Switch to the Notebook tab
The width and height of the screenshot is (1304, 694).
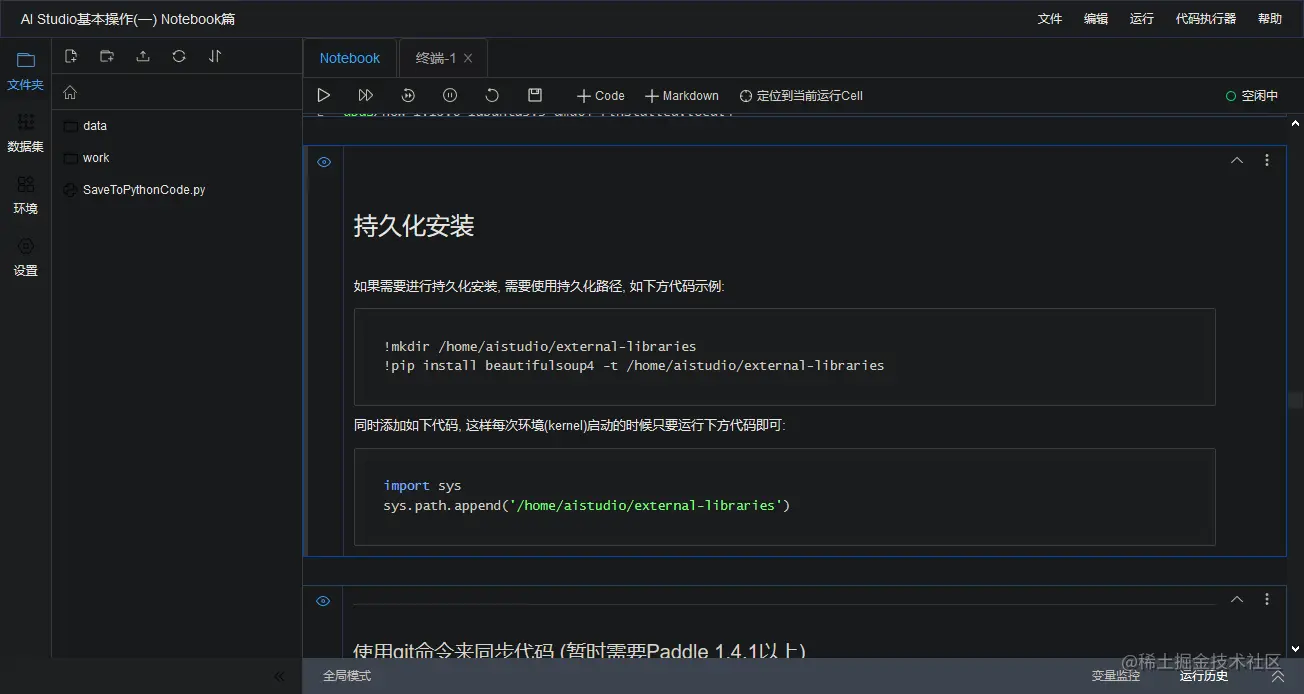pyautogui.click(x=350, y=58)
